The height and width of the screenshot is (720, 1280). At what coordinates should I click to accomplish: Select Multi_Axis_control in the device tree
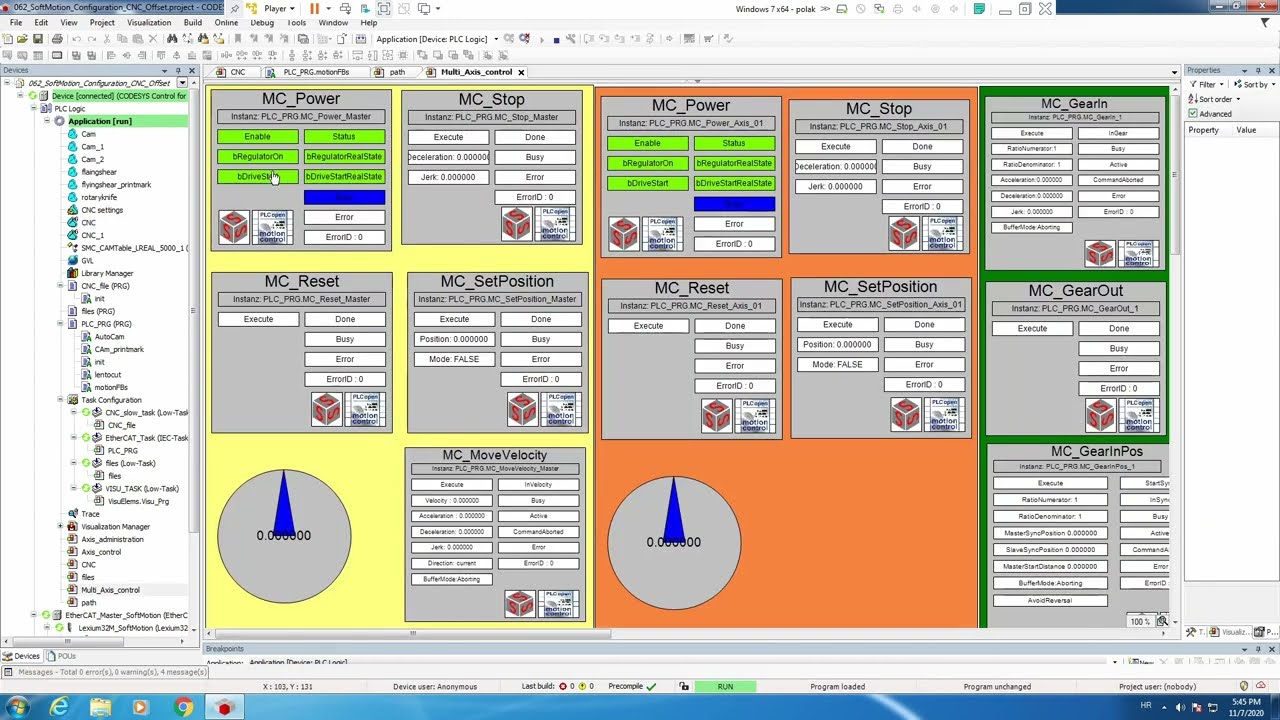110,590
